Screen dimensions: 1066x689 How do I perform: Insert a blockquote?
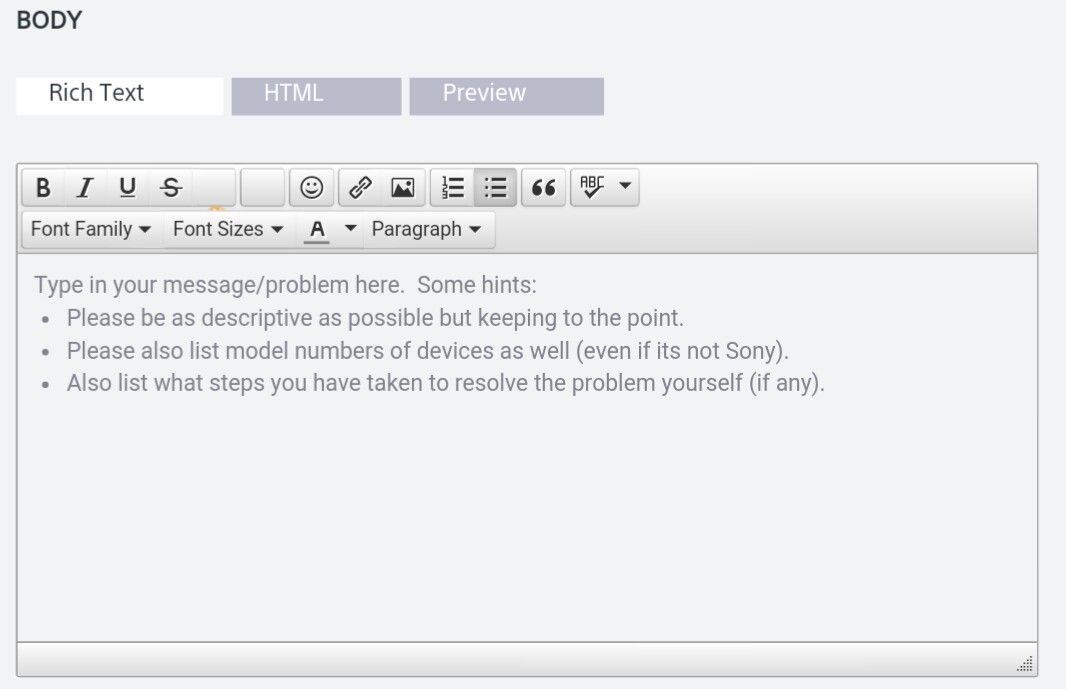point(543,188)
